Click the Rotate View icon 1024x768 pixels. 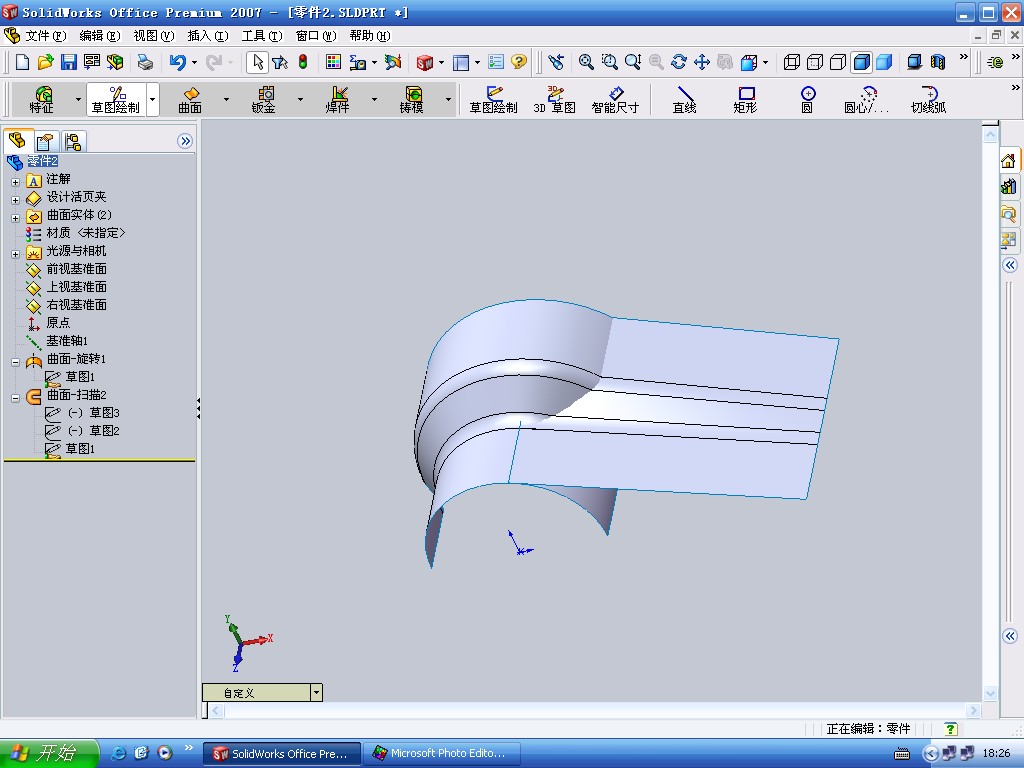pyautogui.click(x=679, y=62)
